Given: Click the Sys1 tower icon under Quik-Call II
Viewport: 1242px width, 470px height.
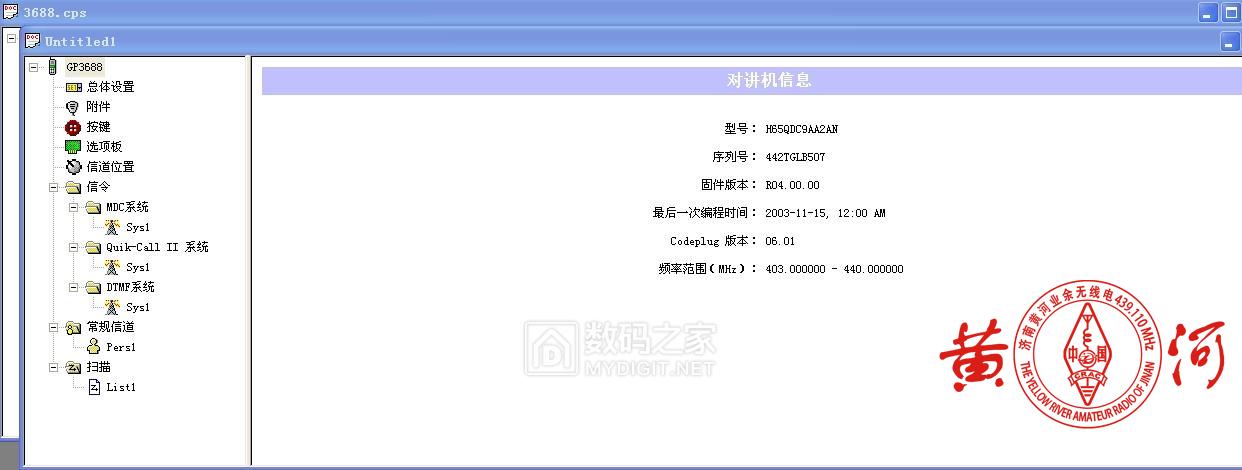Looking at the screenshot, I should click(113, 267).
